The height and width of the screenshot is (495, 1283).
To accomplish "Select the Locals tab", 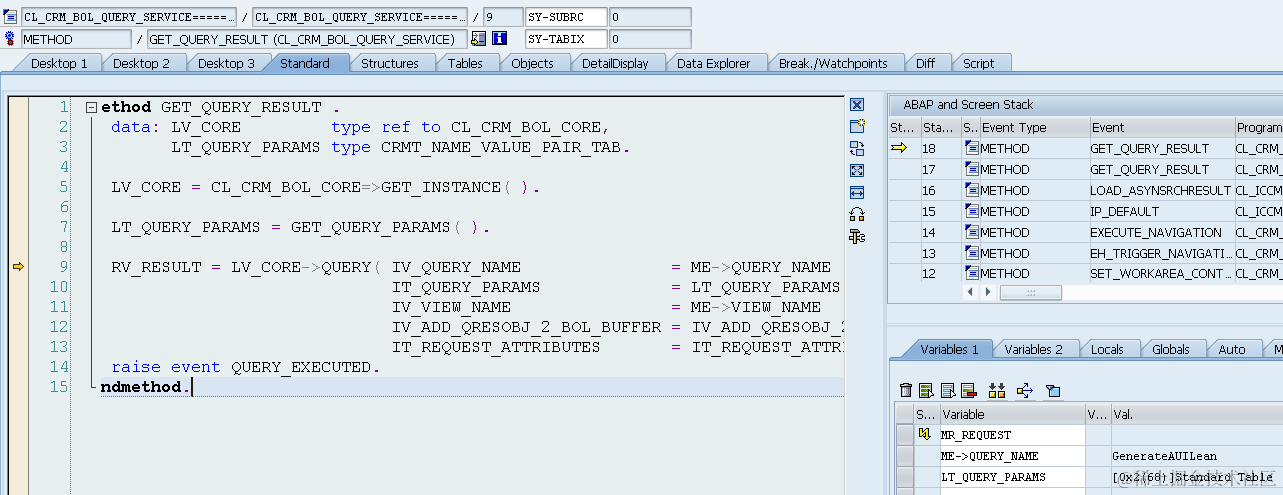I will [x=1107, y=349].
